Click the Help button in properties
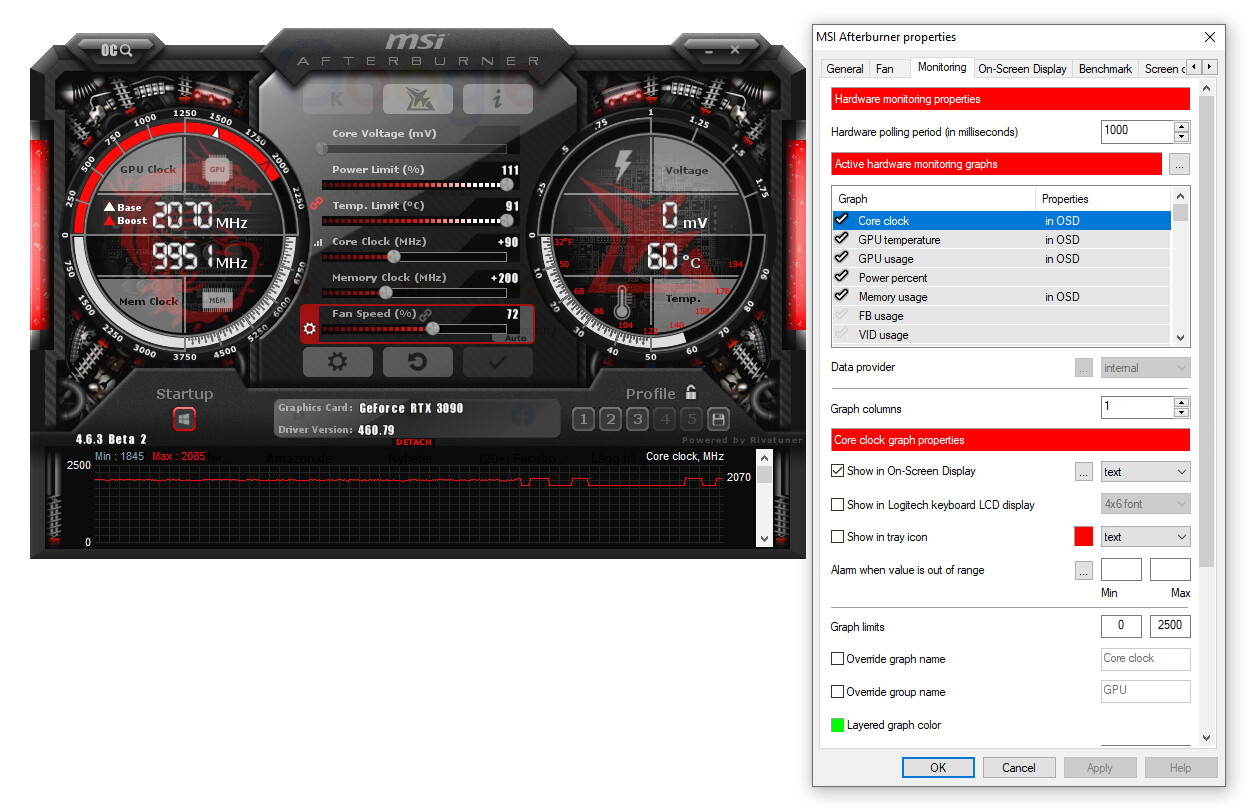Image resolution: width=1247 pixels, height=809 pixels. (1180, 768)
